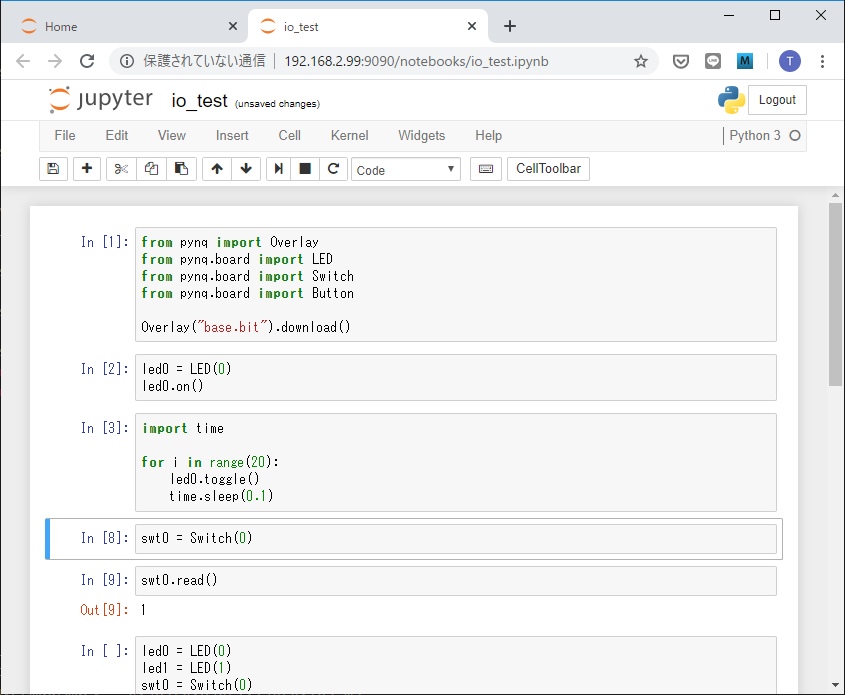Open the cell type Code dropdown
This screenshot has width=845, height=695.
405,170
